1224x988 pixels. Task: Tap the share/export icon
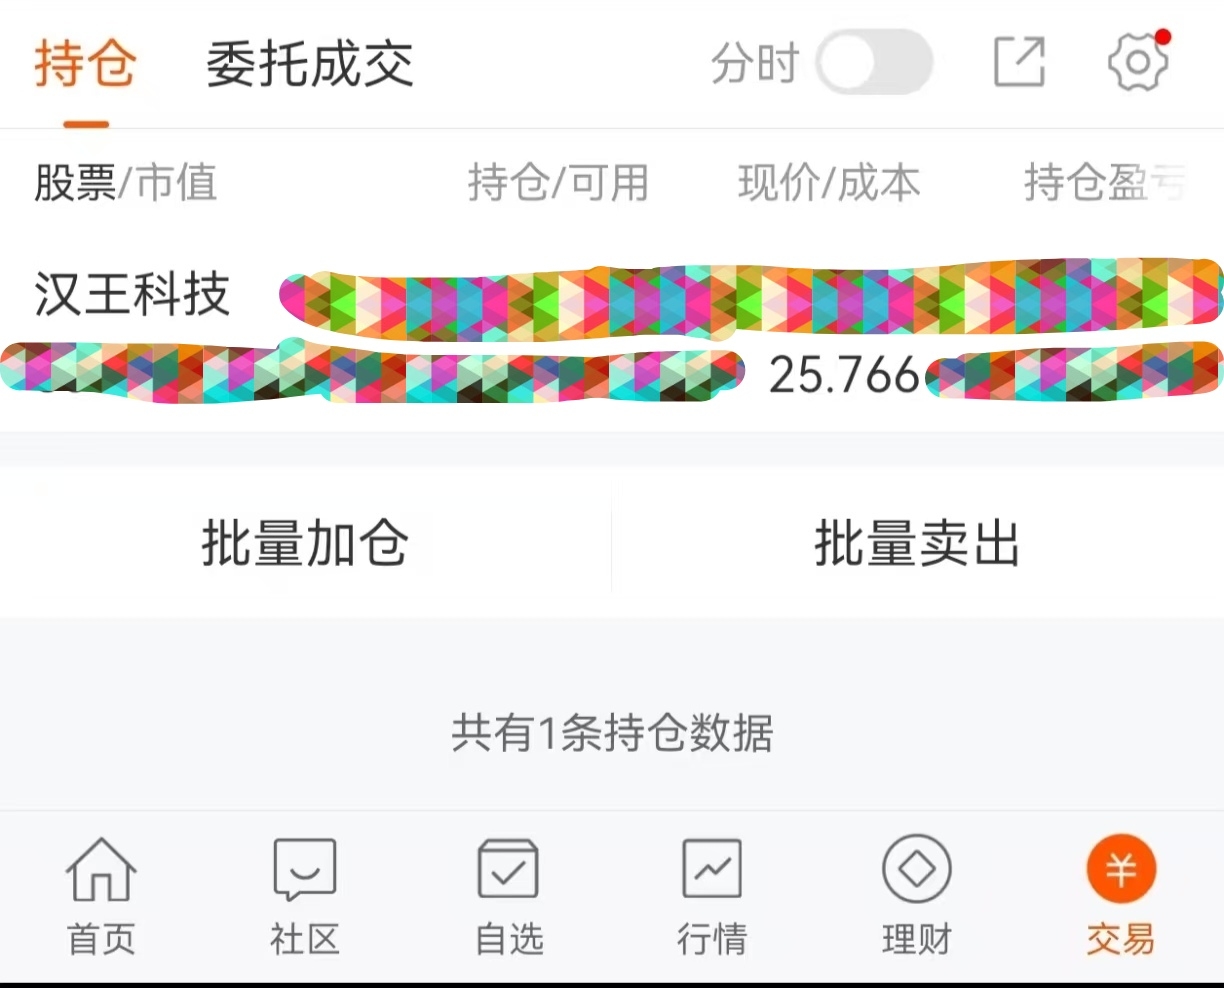[1019, 62]
